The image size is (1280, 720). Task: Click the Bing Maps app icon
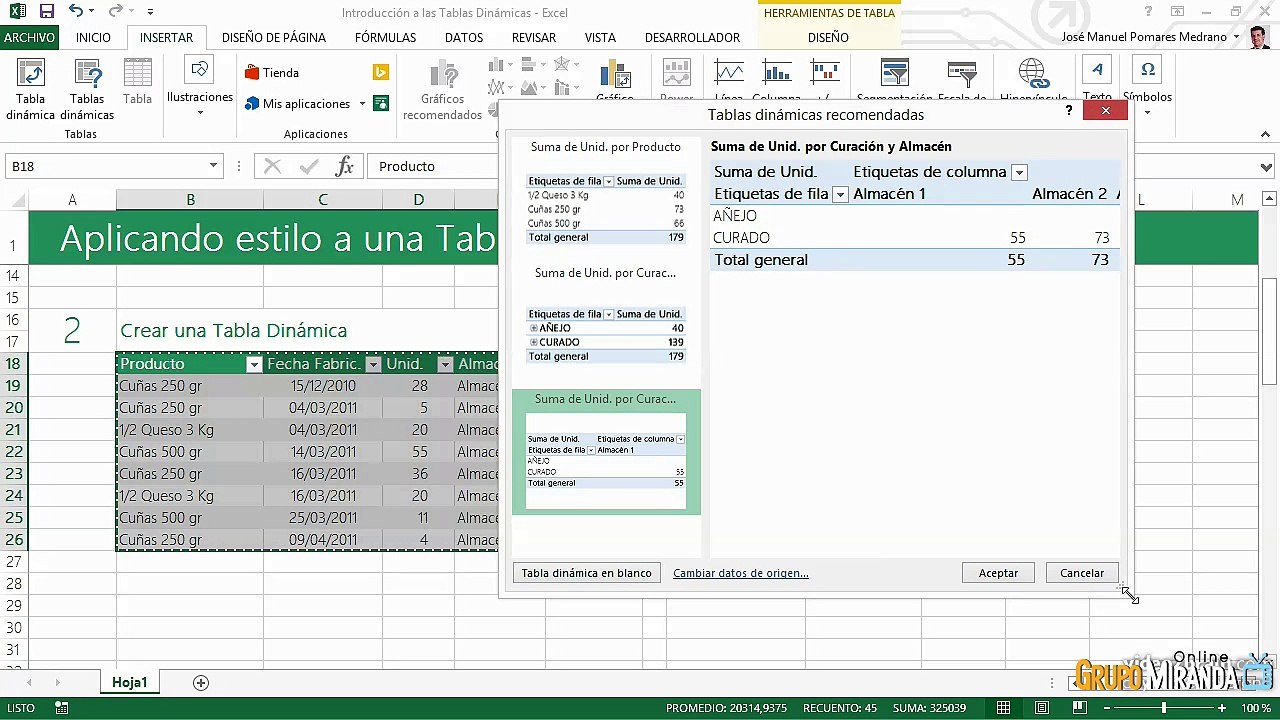[x=380, y=72]
